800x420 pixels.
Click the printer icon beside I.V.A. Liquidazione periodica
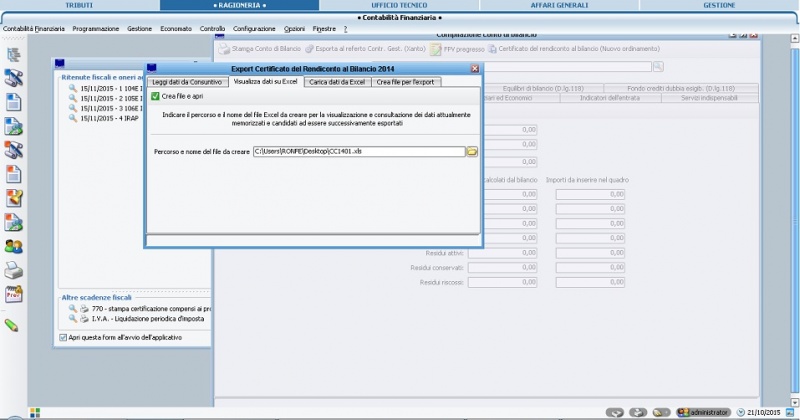tap(85, 320)
